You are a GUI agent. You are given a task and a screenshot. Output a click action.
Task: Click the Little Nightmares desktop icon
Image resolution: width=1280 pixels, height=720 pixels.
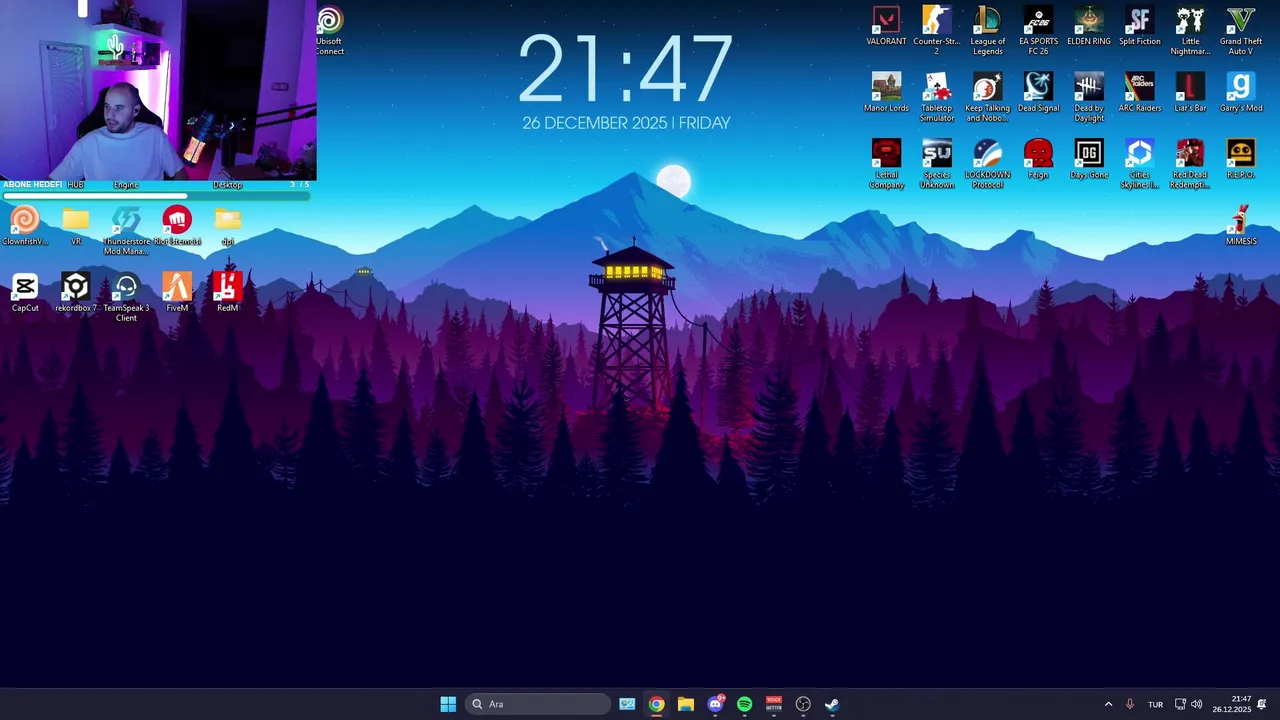tap(1190, 30)
